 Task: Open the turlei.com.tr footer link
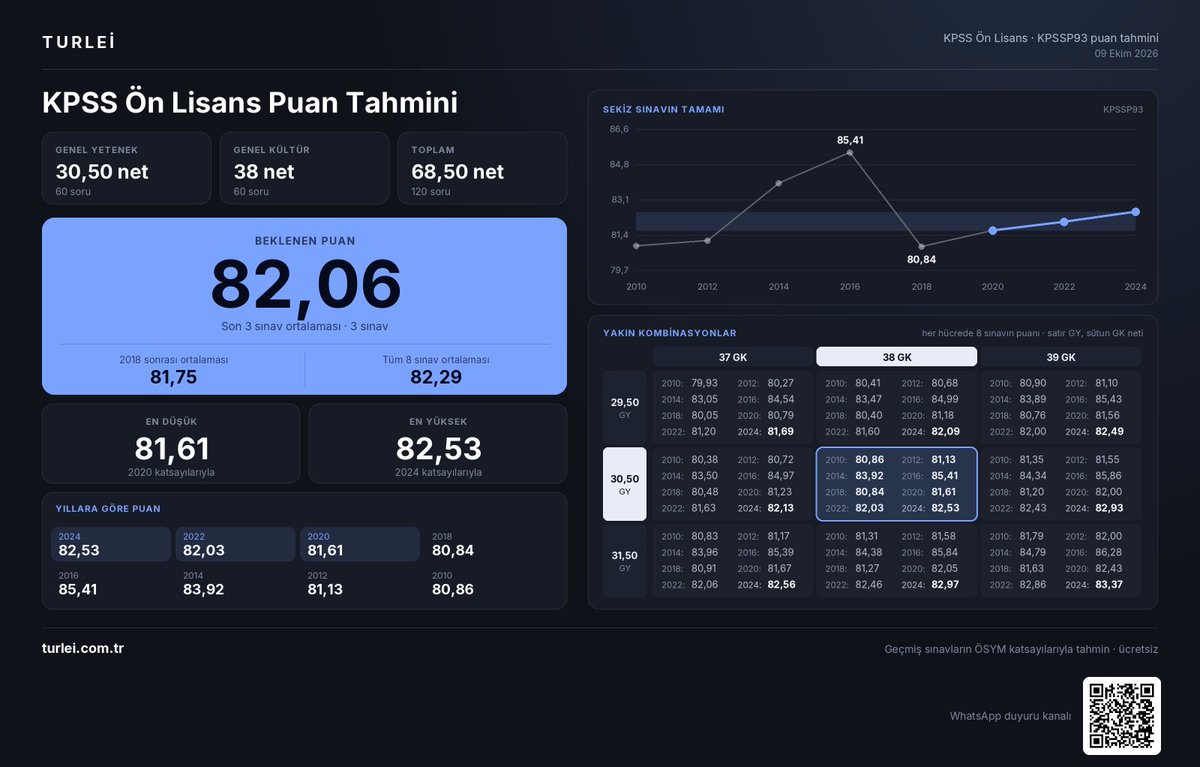[x=83, y=648]
